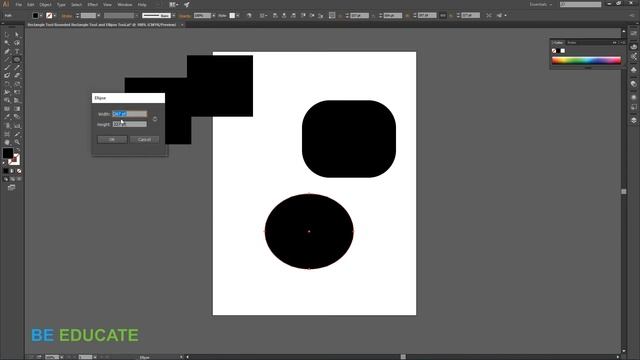Screen dimensions: 640x360
Task: Select the Blob Brush tool
Action: point(7,76)
